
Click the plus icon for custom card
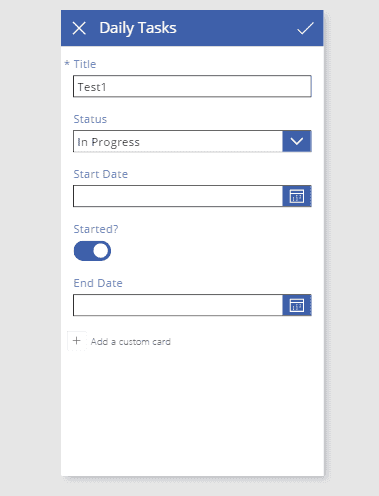[77, 341]
